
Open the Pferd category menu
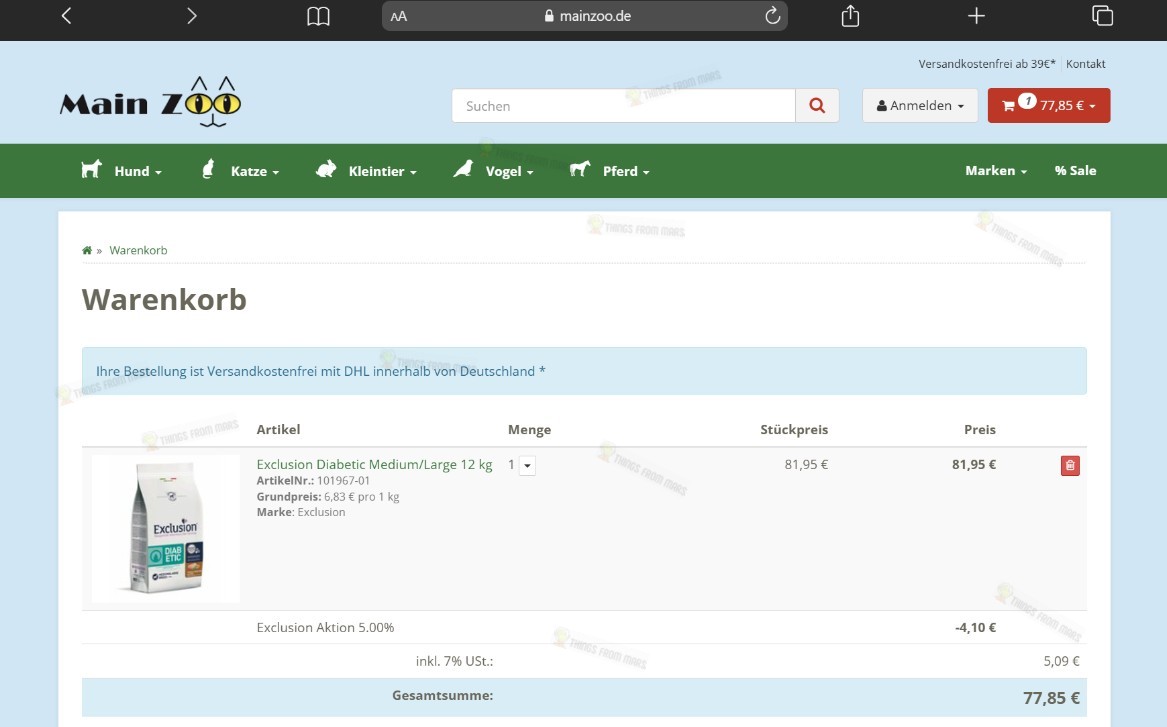point(626,171)
